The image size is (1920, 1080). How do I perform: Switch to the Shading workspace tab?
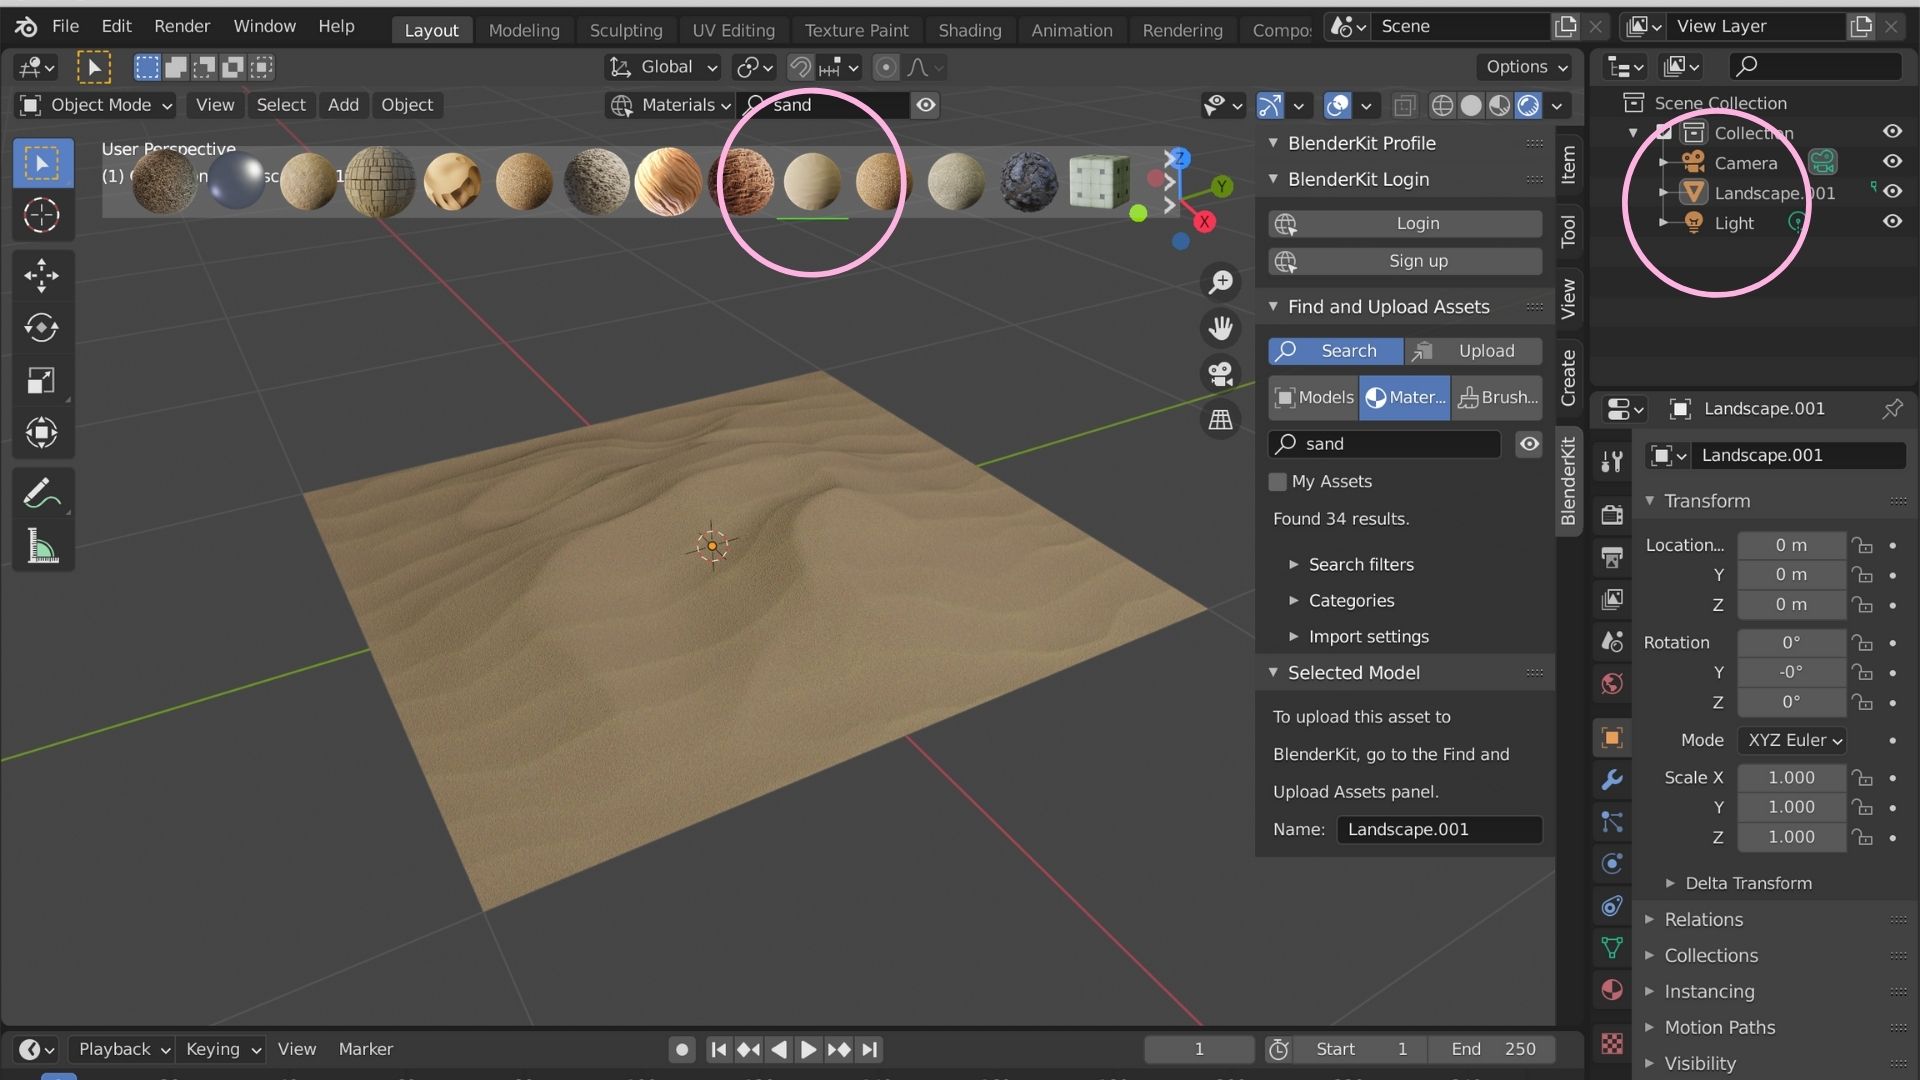coord(969,30)
